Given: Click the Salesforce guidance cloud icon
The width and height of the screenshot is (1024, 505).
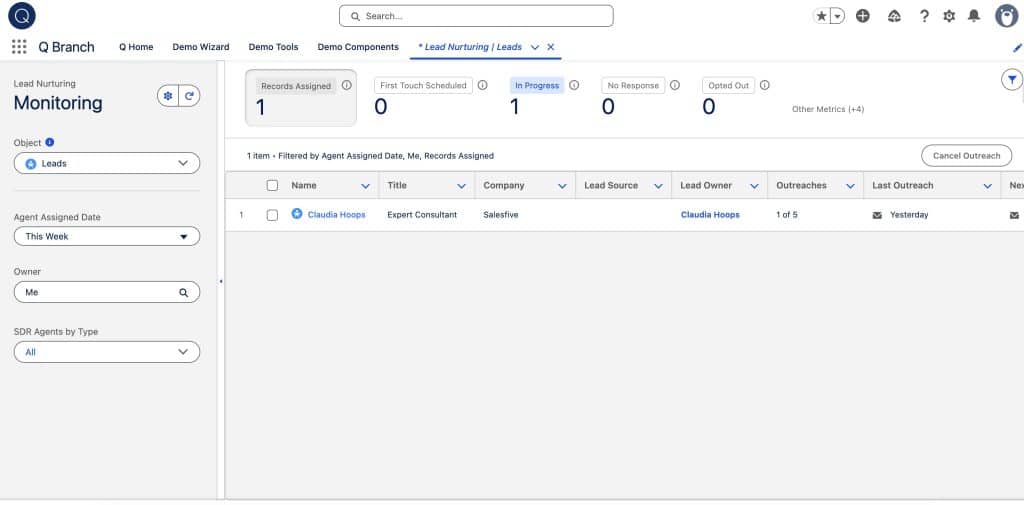Looking at the screenshot, I should pos(895,16).
